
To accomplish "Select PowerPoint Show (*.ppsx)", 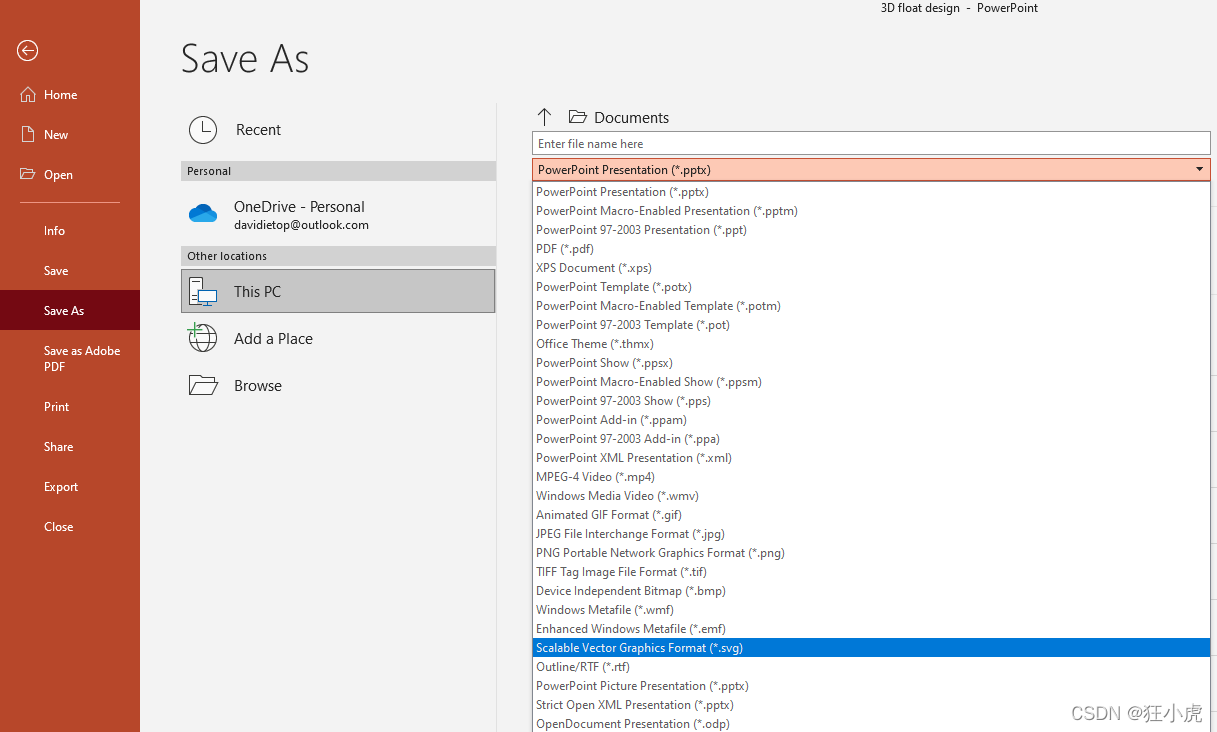I will [871, 362].
